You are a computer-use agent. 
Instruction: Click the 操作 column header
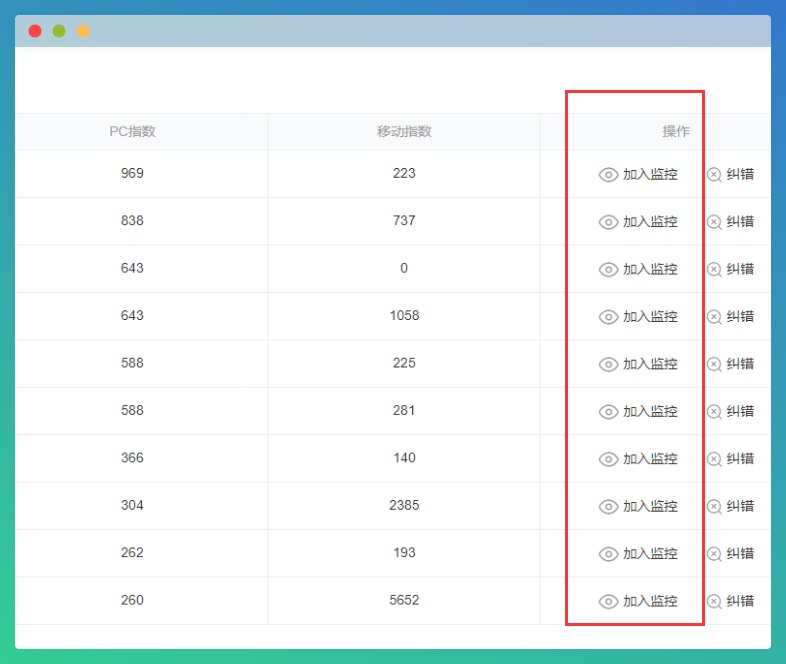tap(676, 132)
